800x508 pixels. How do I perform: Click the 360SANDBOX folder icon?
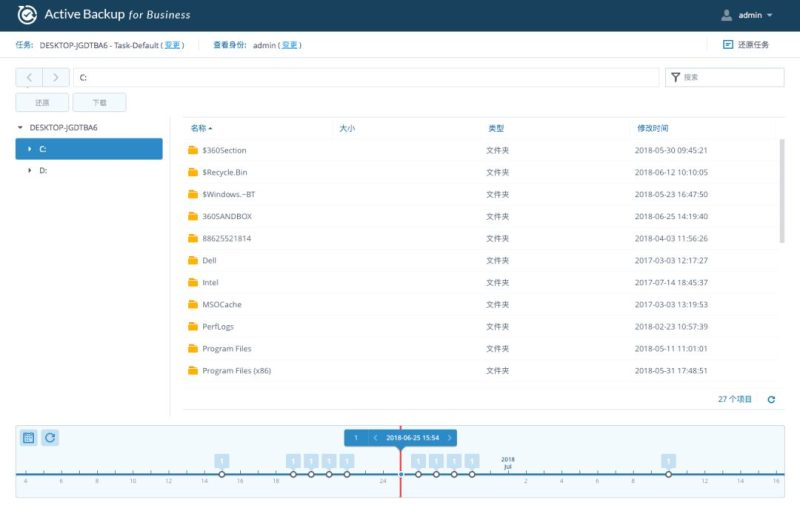[193, 216]
